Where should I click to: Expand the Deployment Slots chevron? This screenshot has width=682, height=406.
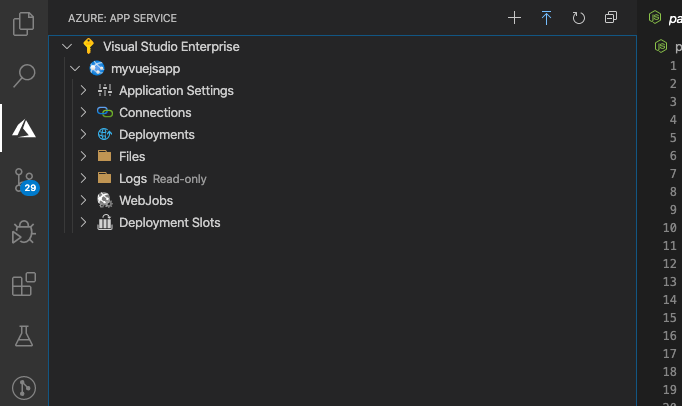pos(83,222)
